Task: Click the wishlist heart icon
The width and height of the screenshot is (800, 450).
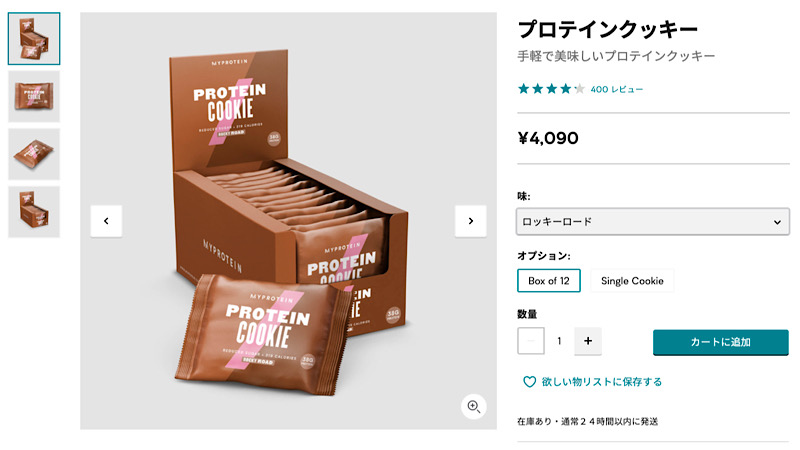Action: pyautogui.click(x=530, y=382)
